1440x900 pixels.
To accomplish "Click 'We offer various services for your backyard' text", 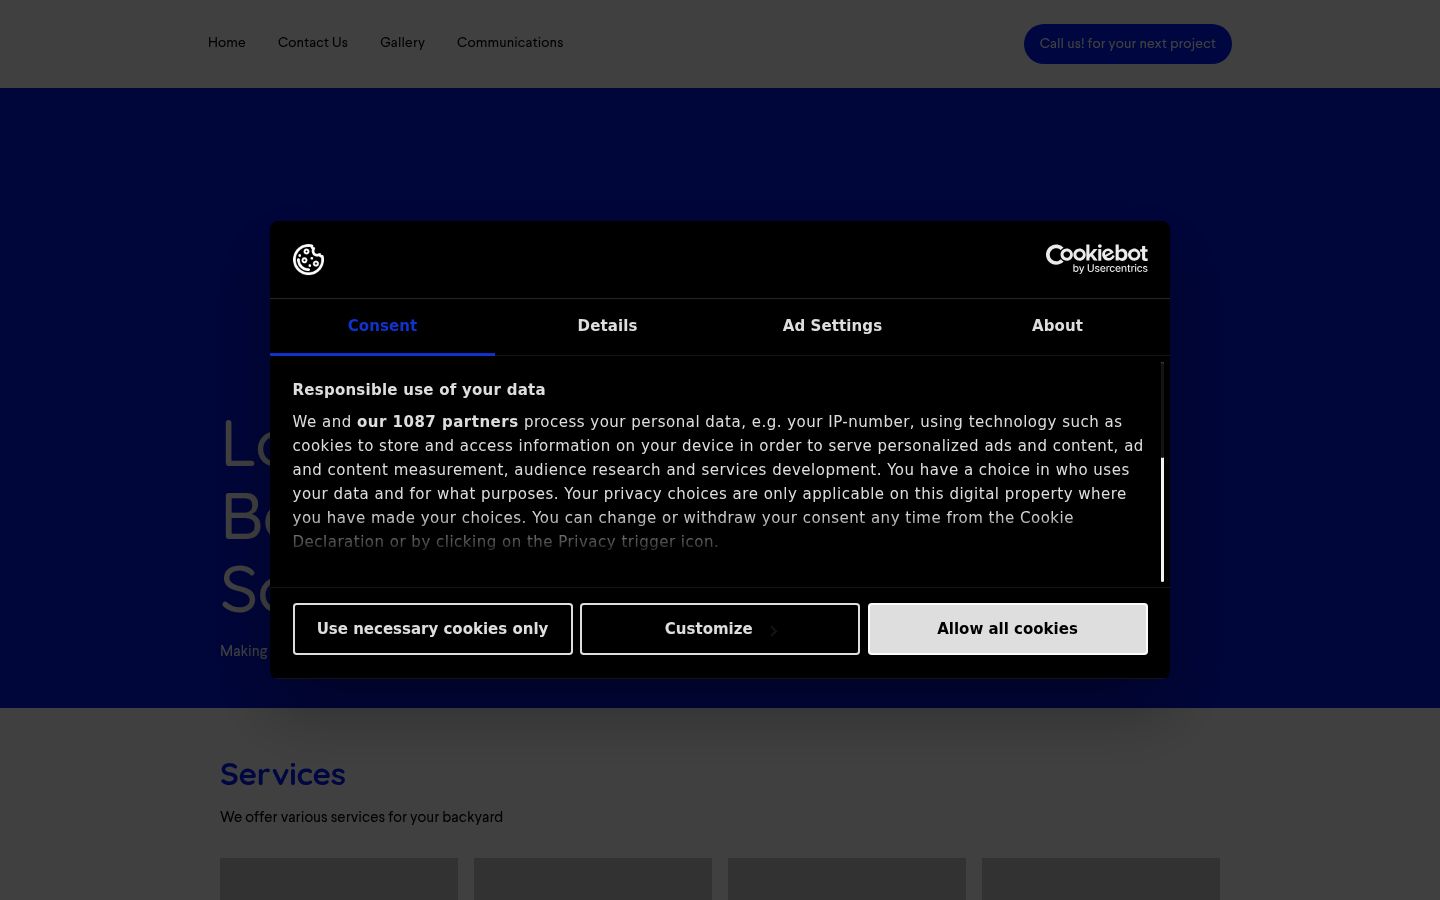I will (x=361, y=817).
